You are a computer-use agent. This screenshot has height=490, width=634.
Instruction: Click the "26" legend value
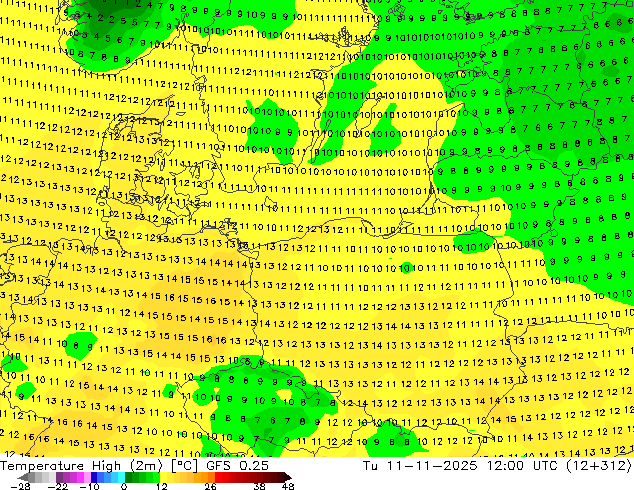[x=210, y=486]
